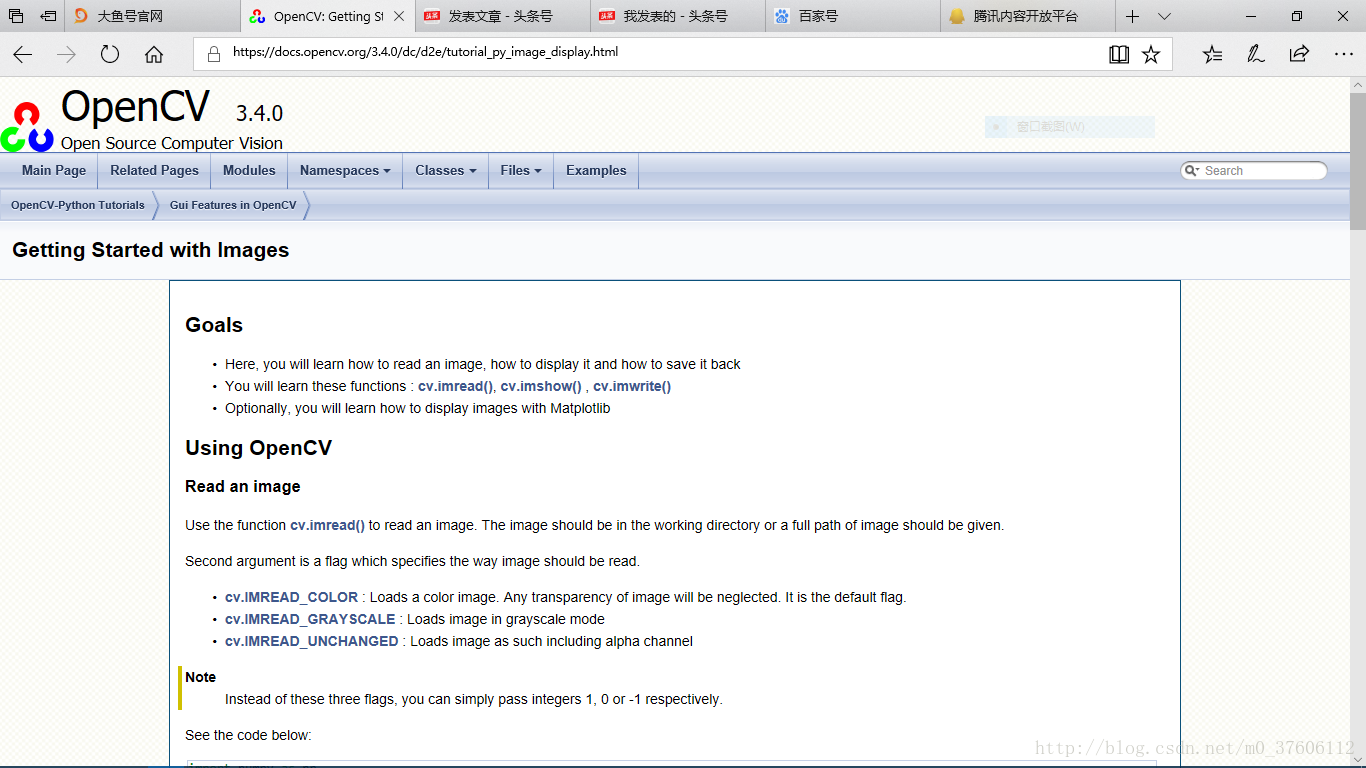This screenshot has height=768, width=1366.
Task: Expand the Classes dropdown menu
Action: point(446,170)
